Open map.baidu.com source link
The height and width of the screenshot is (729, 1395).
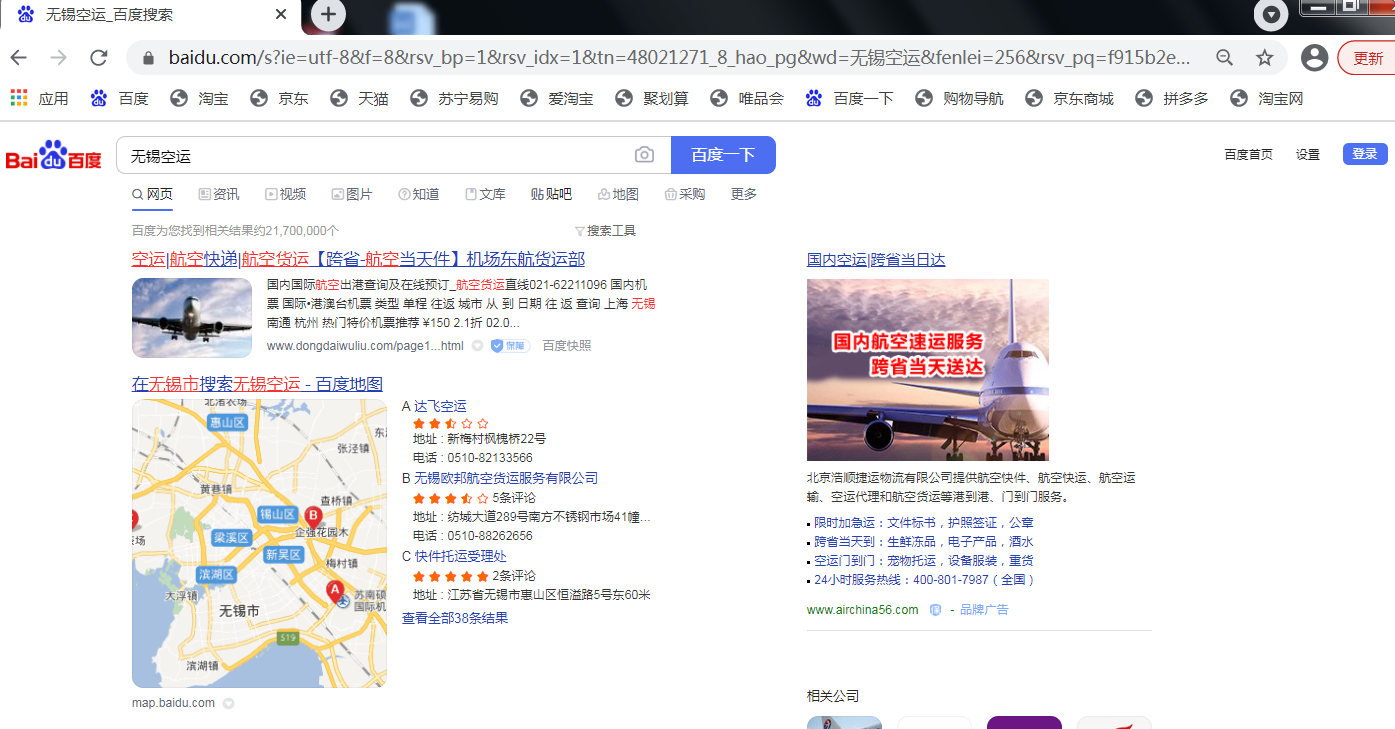(173, 703)
